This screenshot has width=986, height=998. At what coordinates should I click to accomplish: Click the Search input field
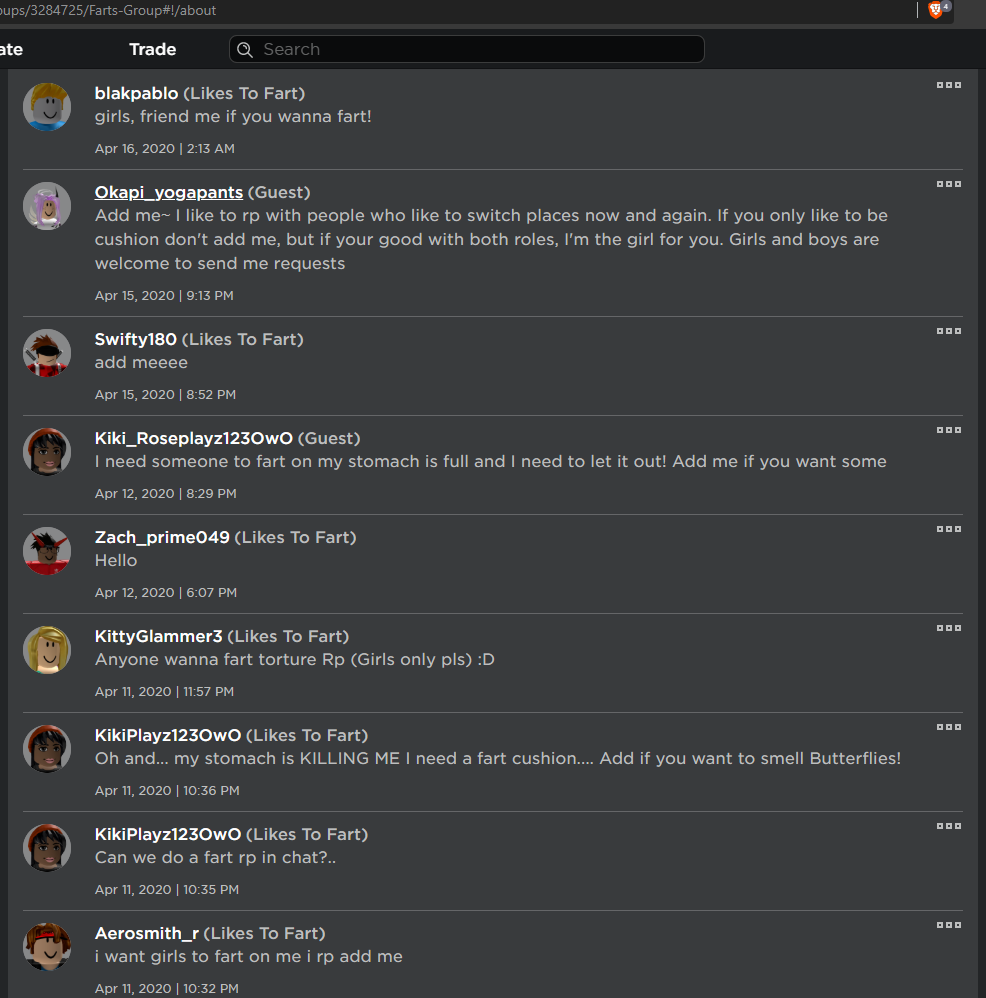click(475, 49)
